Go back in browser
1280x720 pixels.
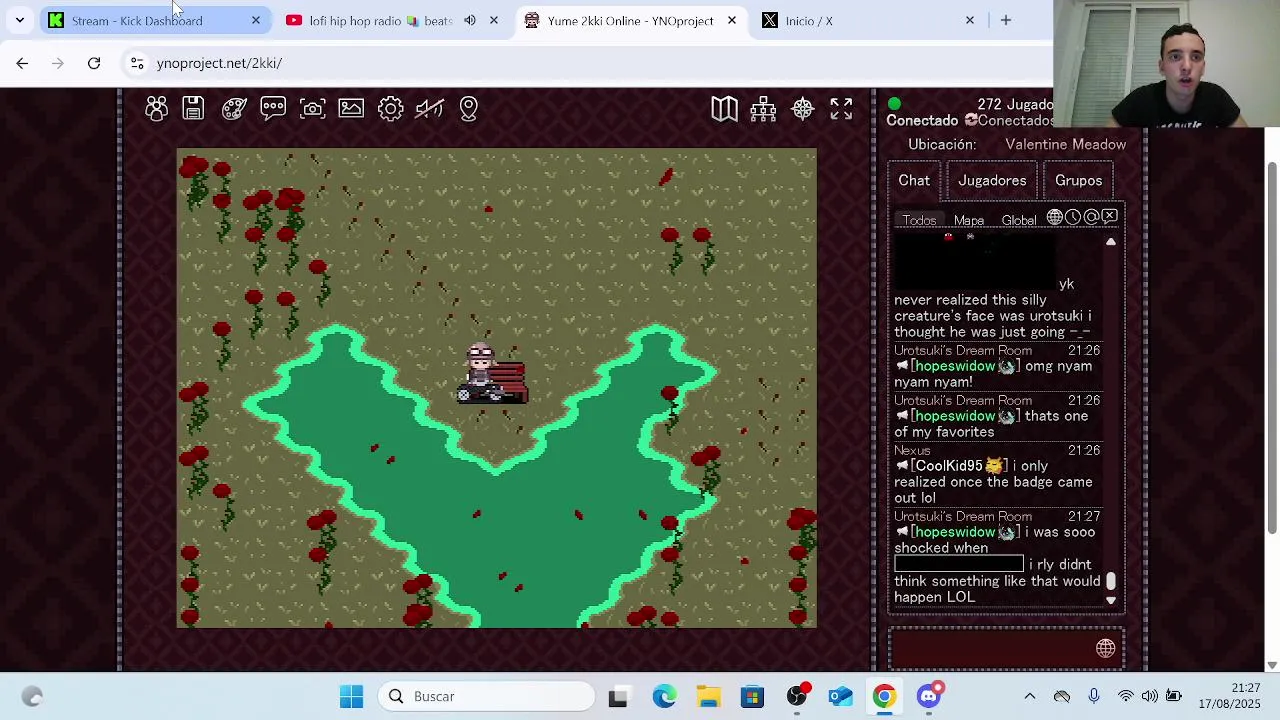pyautogui.click(x=22, y=63)
